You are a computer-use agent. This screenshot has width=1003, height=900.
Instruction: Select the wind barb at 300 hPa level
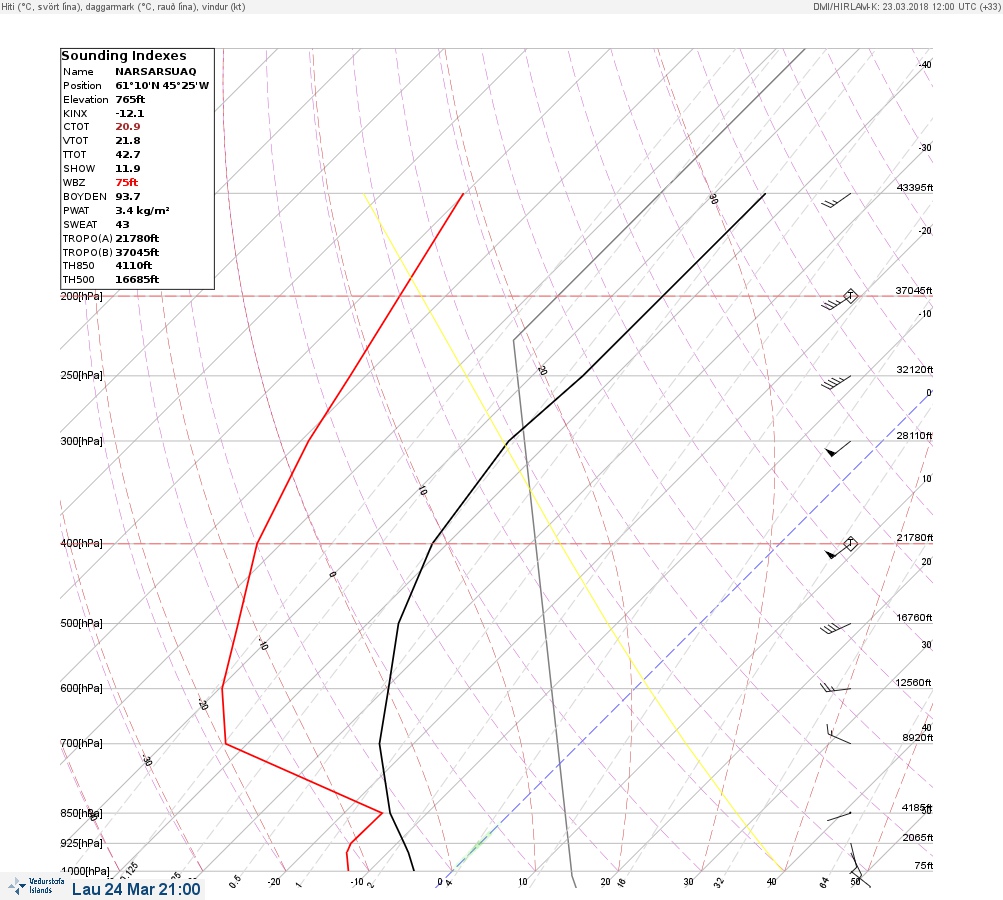pos(838,448)
